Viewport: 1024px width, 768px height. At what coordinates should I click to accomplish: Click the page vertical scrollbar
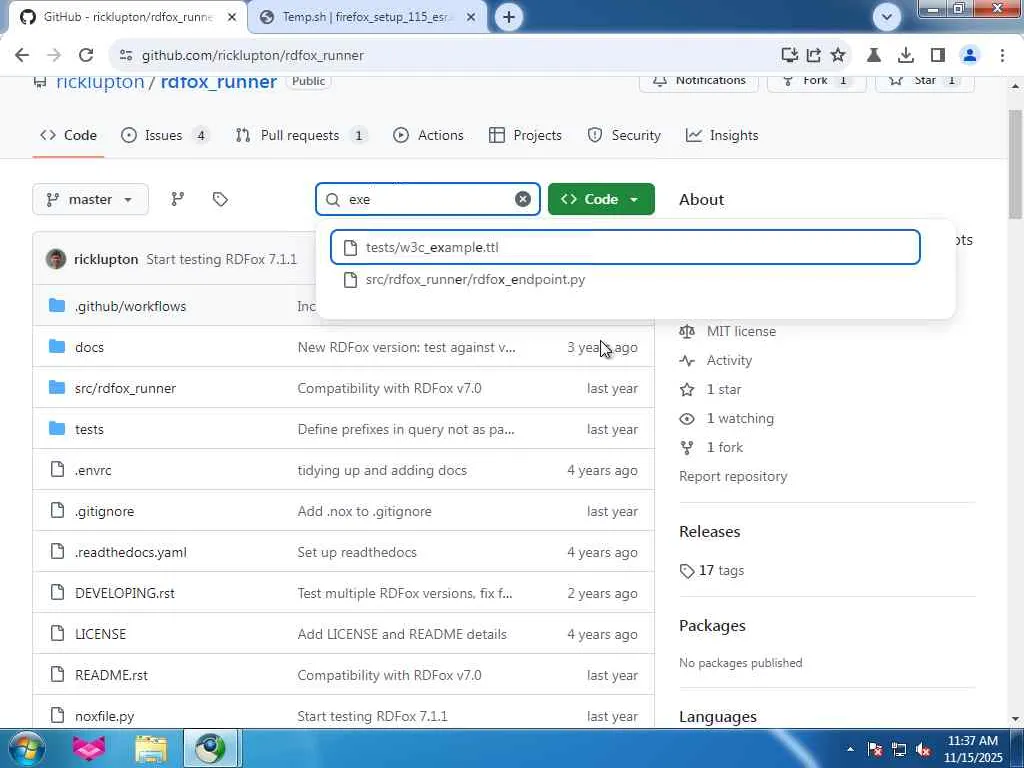pos(1015,166)
